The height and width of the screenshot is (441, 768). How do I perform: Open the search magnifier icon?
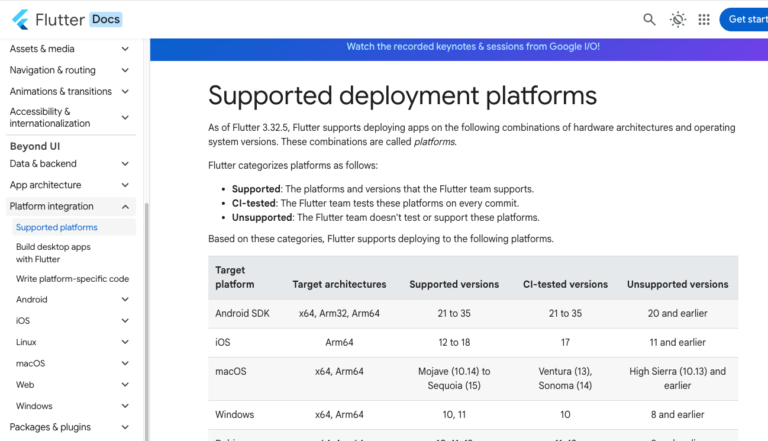point(649,19)
